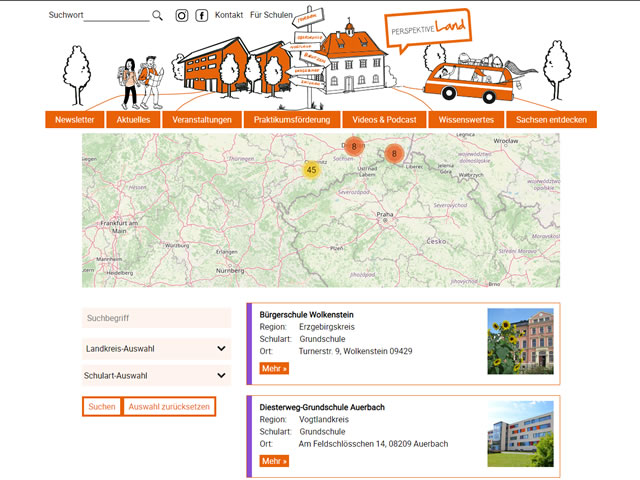
Task: Open the Newsletter menu item
Action: coord(74,120)
